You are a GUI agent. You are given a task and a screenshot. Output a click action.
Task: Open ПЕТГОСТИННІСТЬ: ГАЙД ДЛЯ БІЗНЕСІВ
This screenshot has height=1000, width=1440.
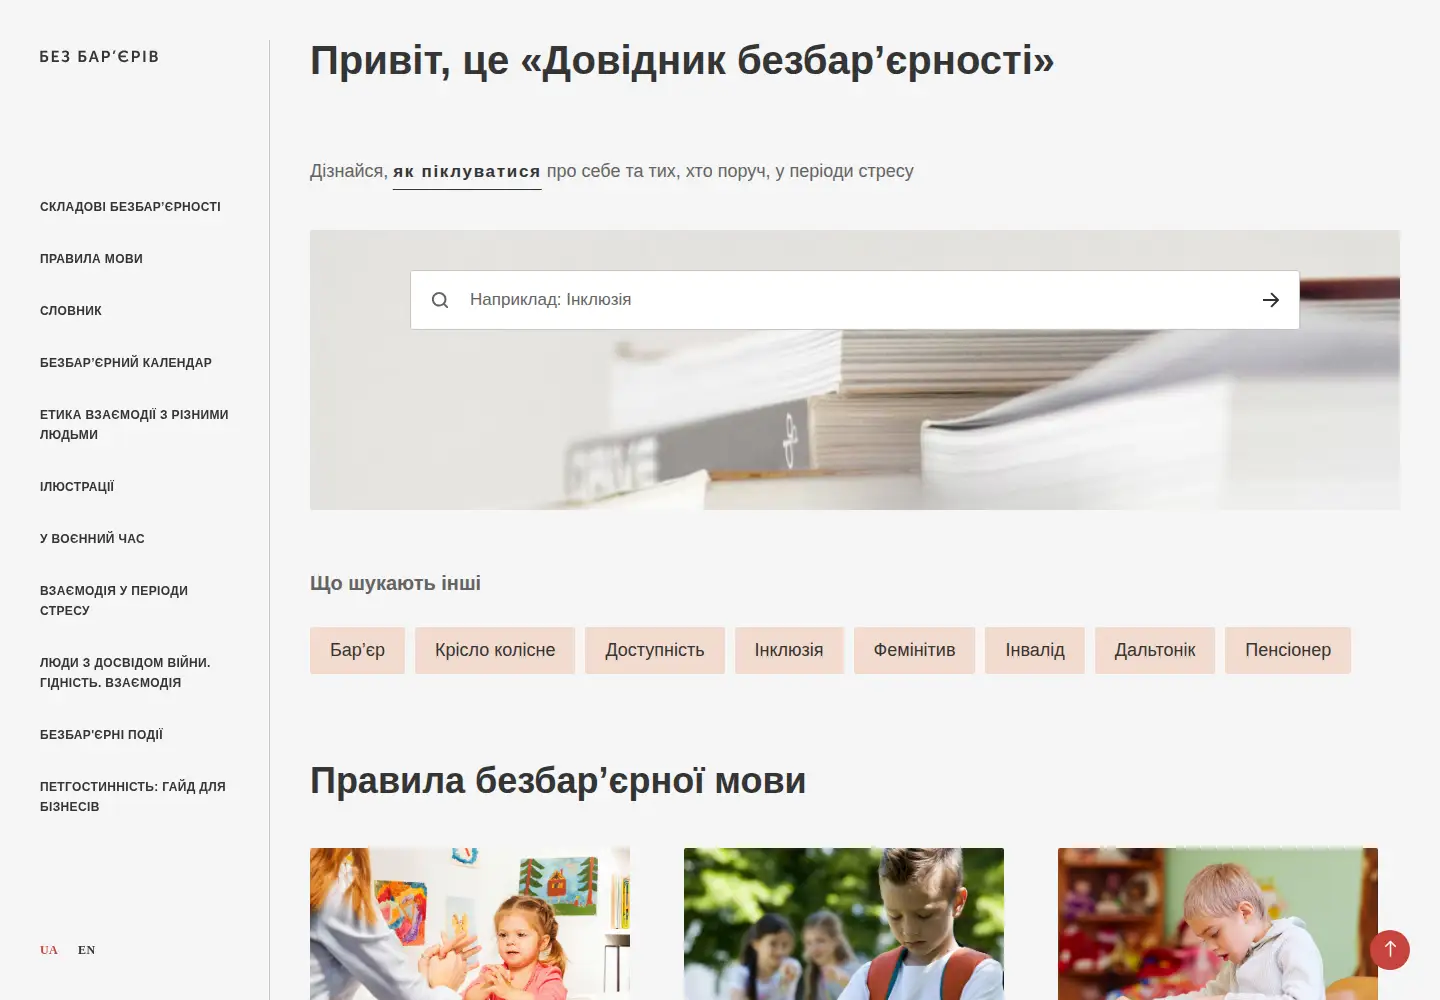133,797
